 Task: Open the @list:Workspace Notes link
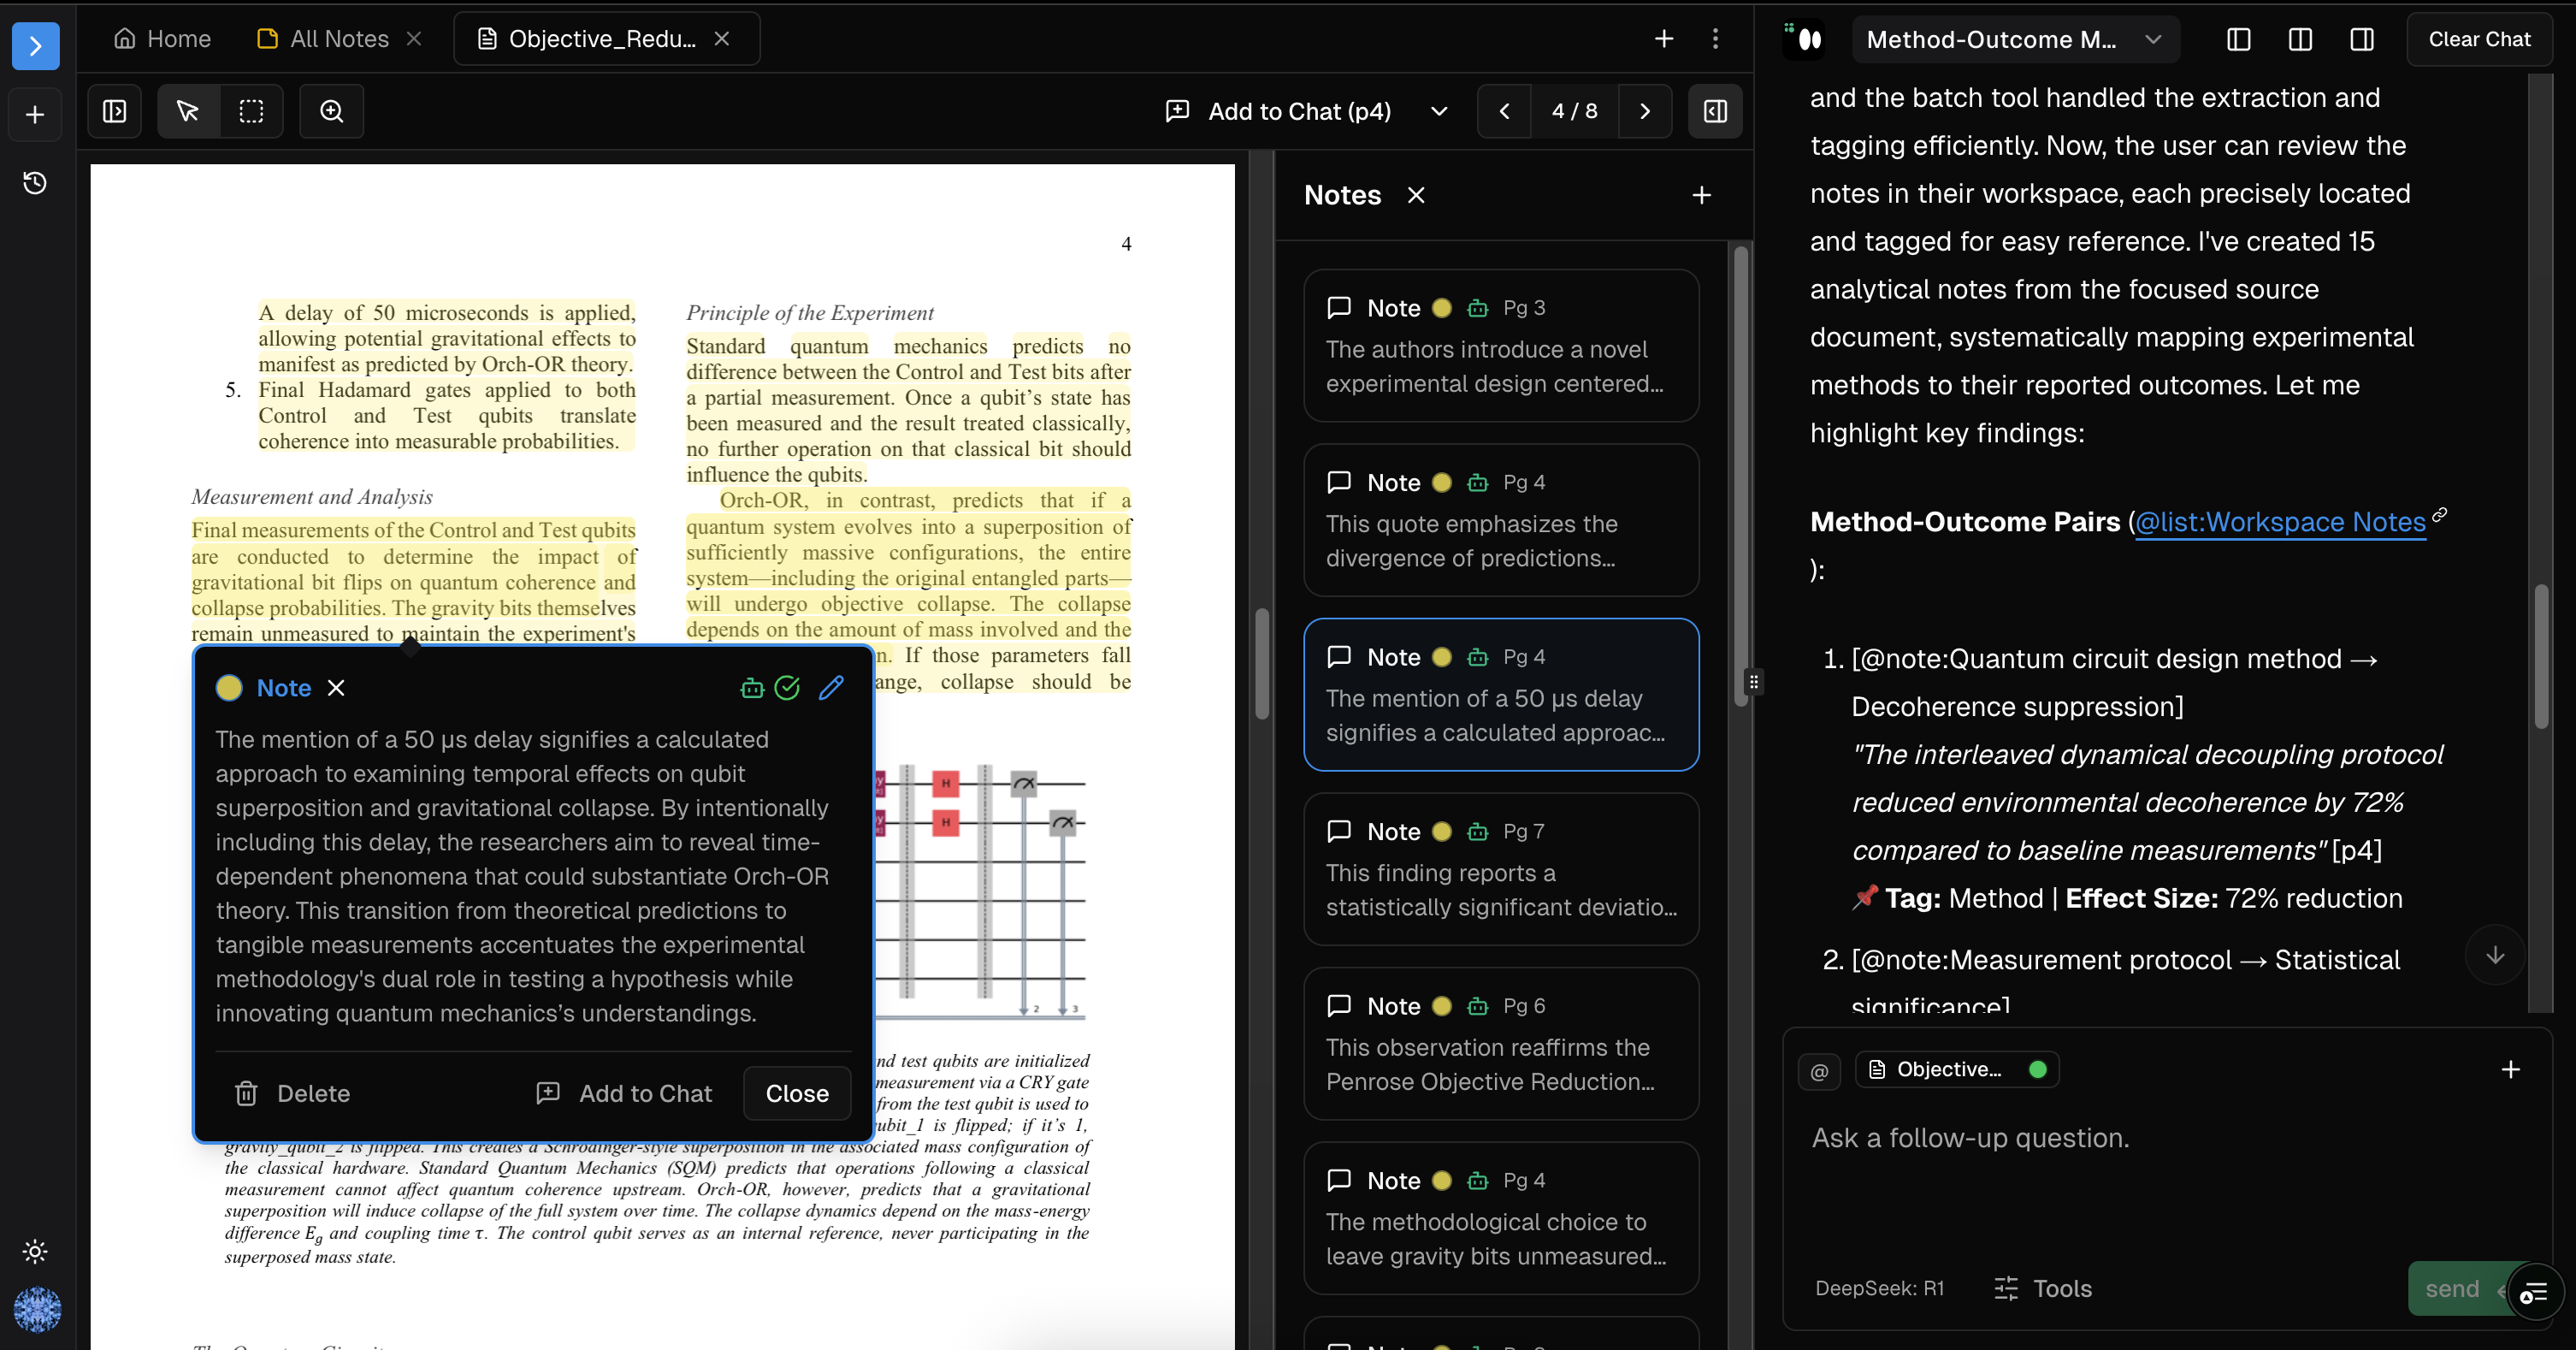(2280, 521)
